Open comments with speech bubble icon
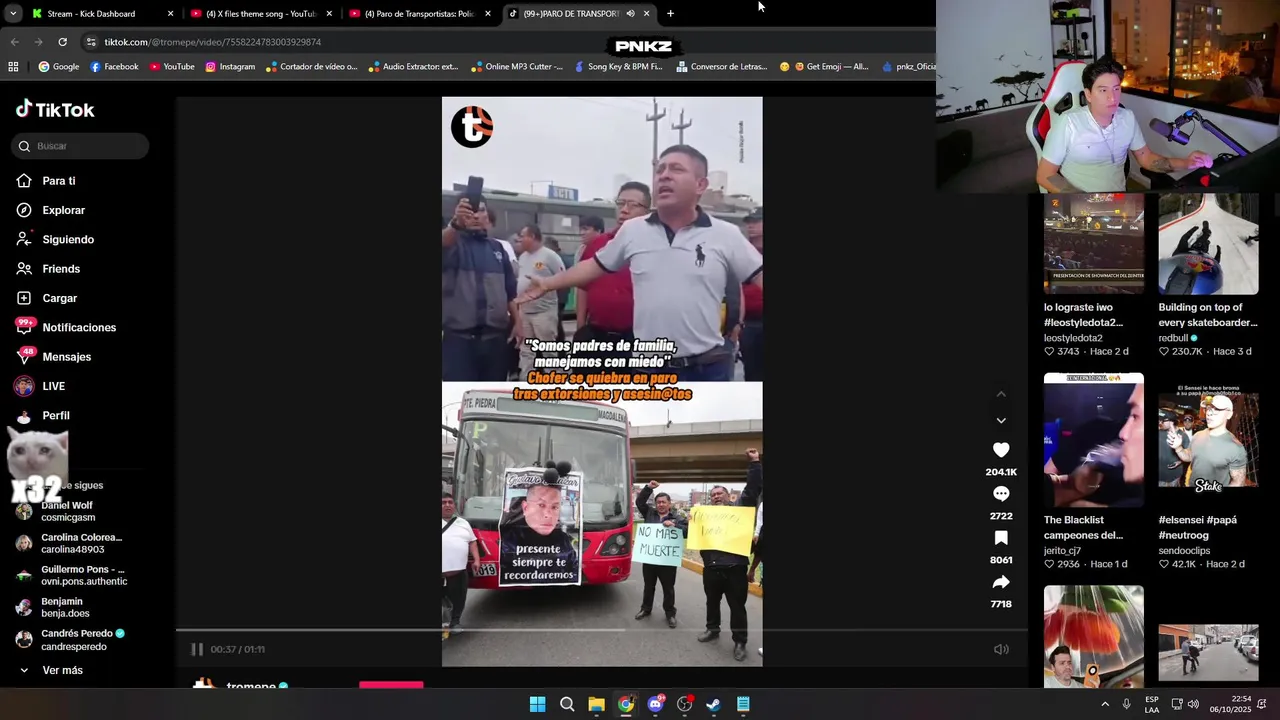 1001,494
